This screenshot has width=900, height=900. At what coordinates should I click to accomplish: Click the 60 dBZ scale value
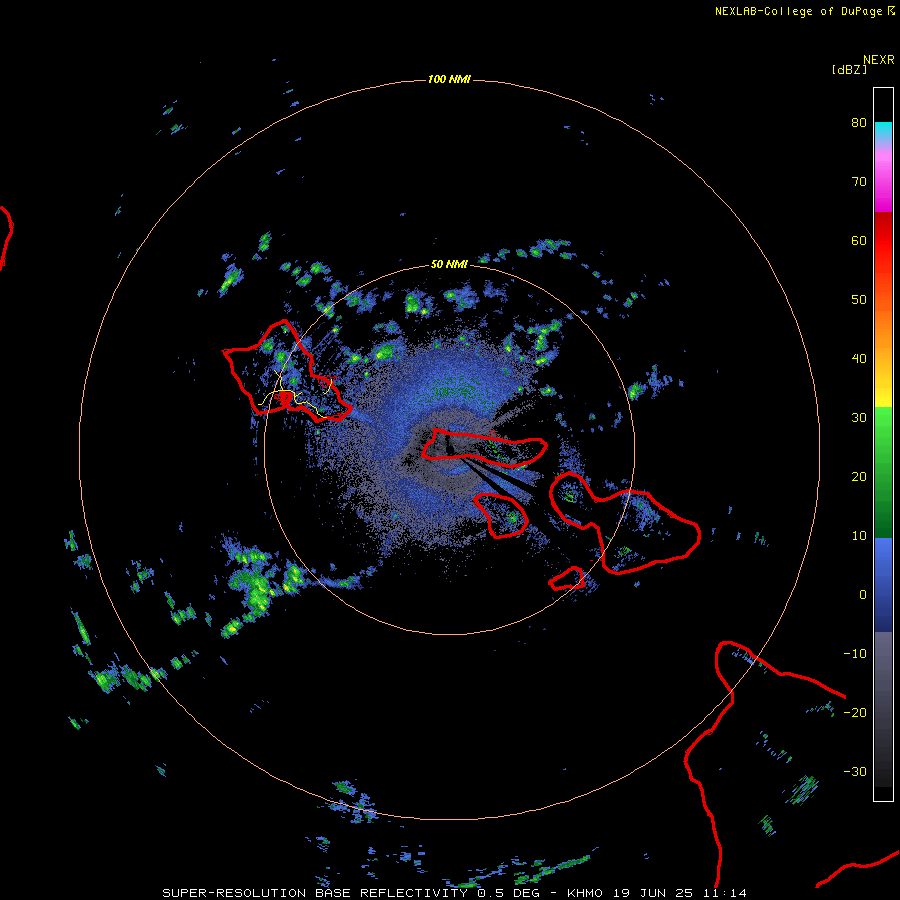pyautogui.click(x=859, y=241)
